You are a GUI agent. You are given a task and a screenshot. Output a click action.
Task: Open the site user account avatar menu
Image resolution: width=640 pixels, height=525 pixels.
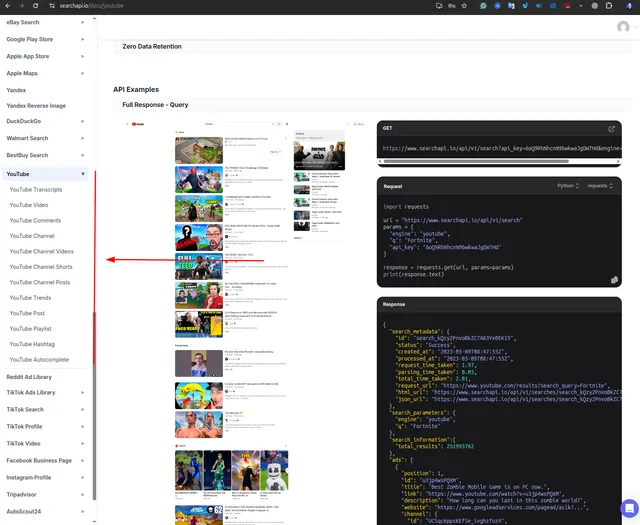click(x=623, y=27)
